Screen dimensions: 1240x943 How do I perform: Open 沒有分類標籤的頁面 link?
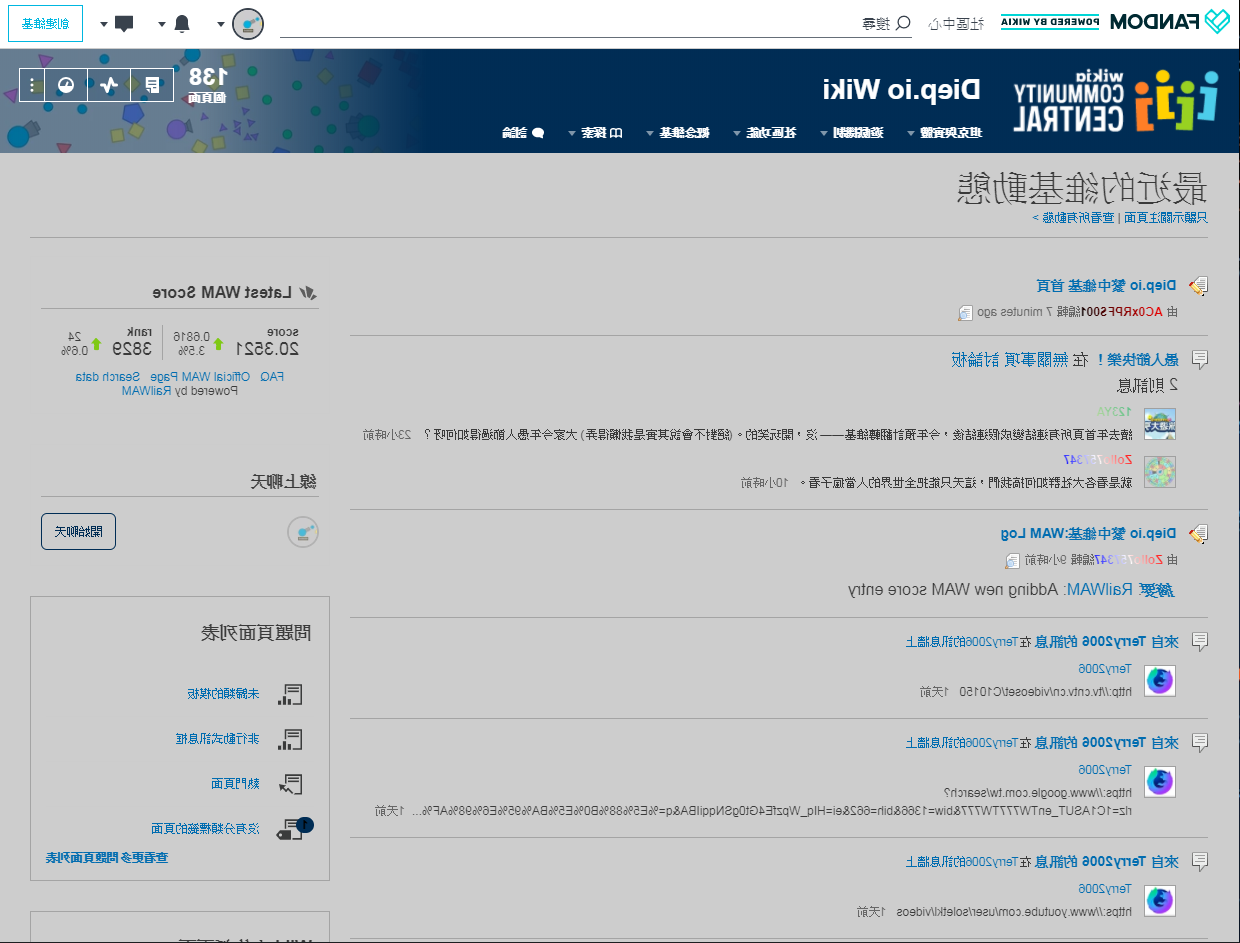[x=206, y=828]
